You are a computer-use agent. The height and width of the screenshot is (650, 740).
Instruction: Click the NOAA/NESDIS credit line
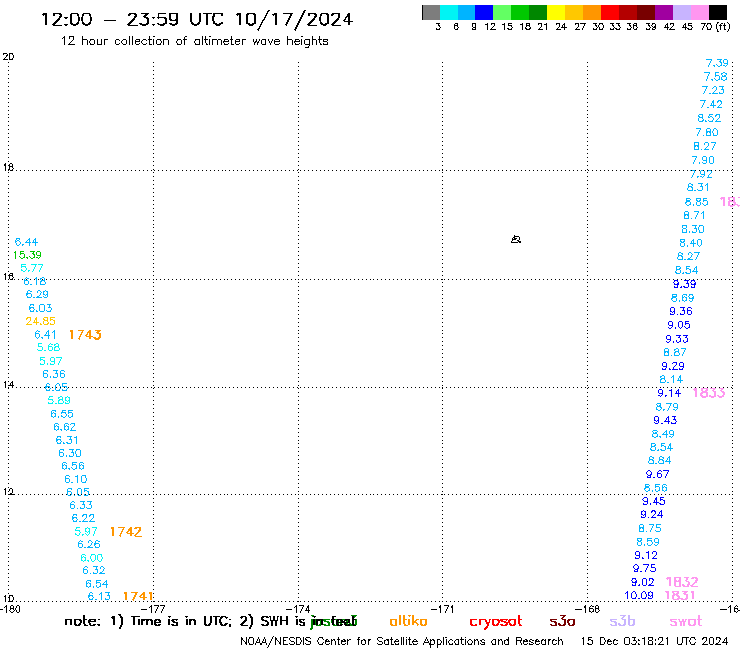click(x=402, y=641)
